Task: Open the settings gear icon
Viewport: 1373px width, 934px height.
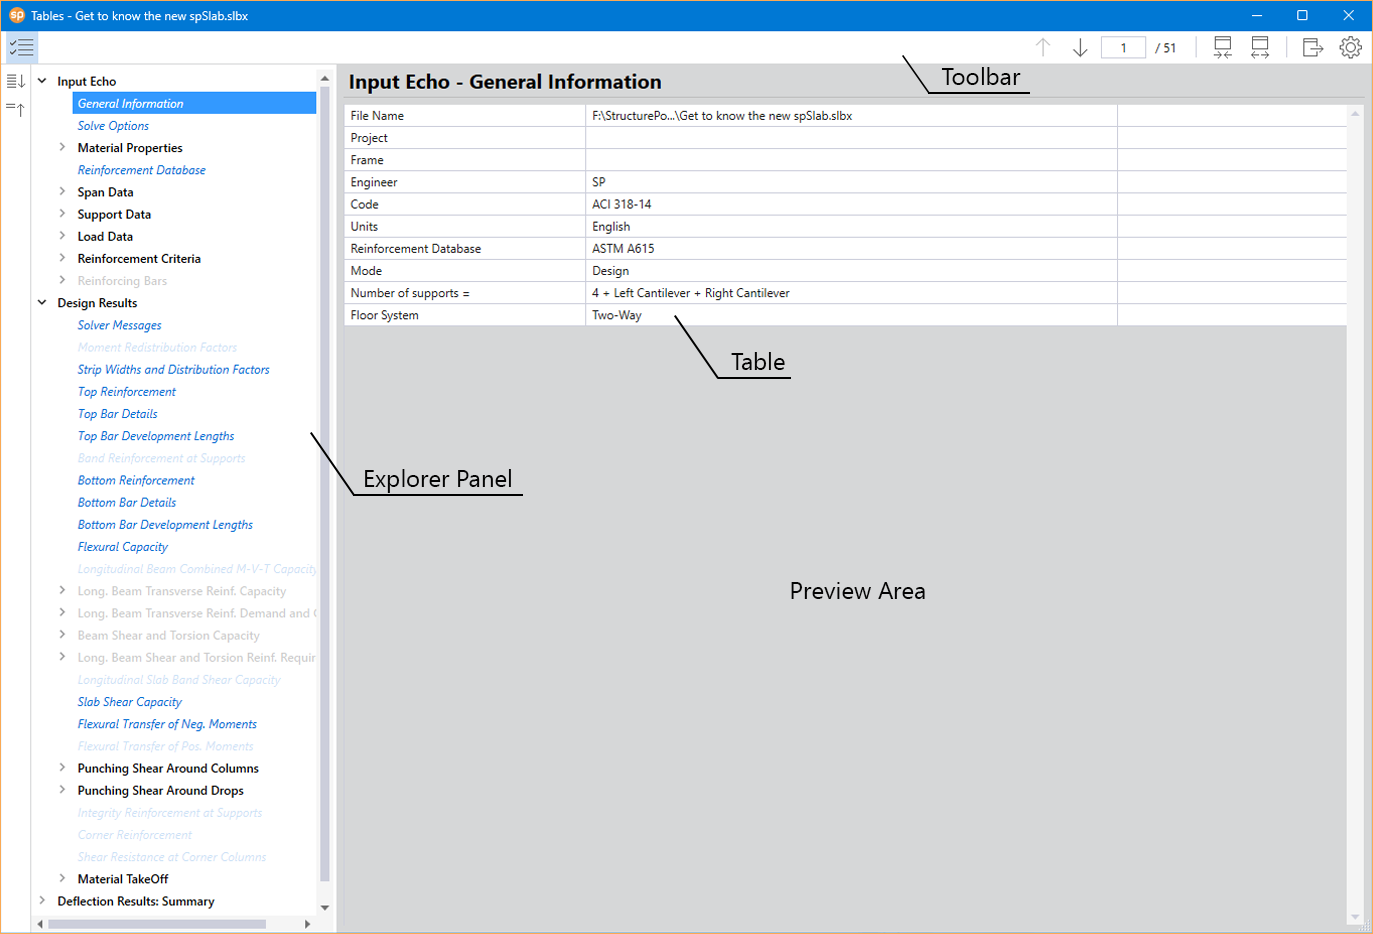Action: coord(1351,47)
